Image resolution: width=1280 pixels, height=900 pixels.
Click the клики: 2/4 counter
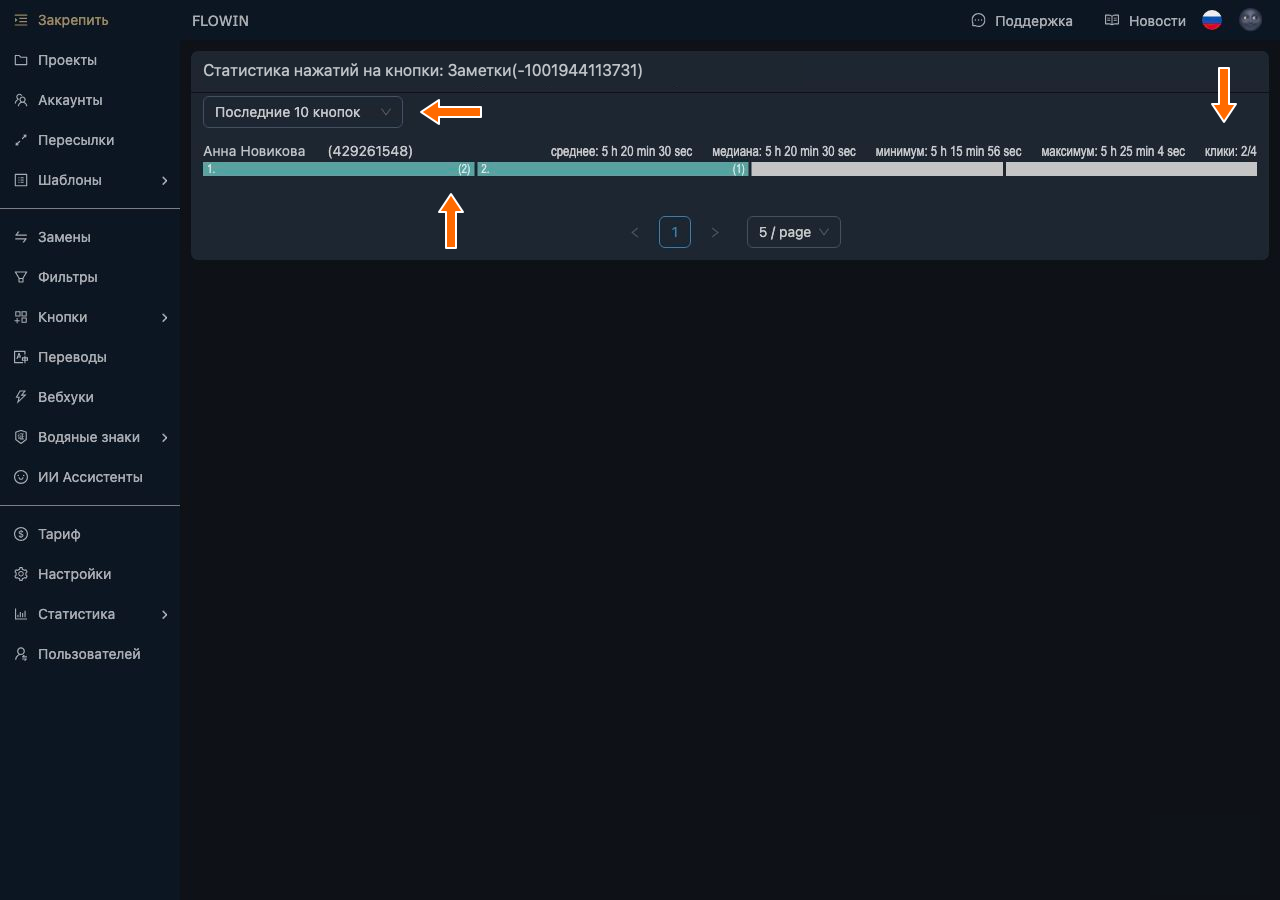(x=1231, y=151)
